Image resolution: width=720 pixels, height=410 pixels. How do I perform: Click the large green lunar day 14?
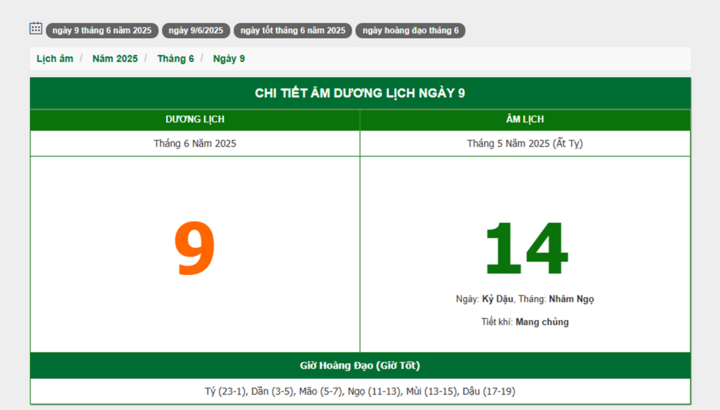pos(525,249)
